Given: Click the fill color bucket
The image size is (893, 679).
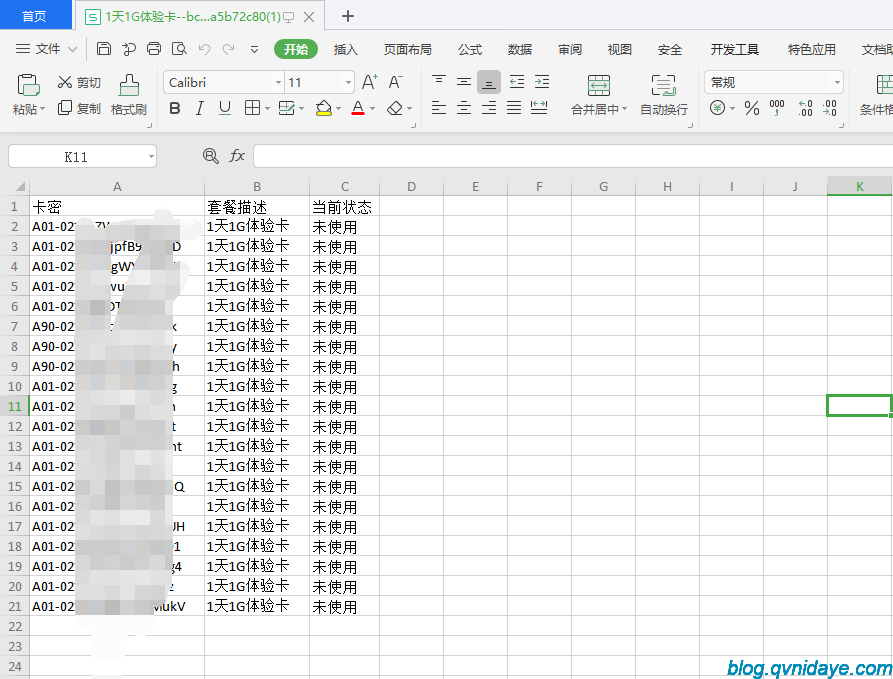Looking at the screenshot, I should pos(323,108).
